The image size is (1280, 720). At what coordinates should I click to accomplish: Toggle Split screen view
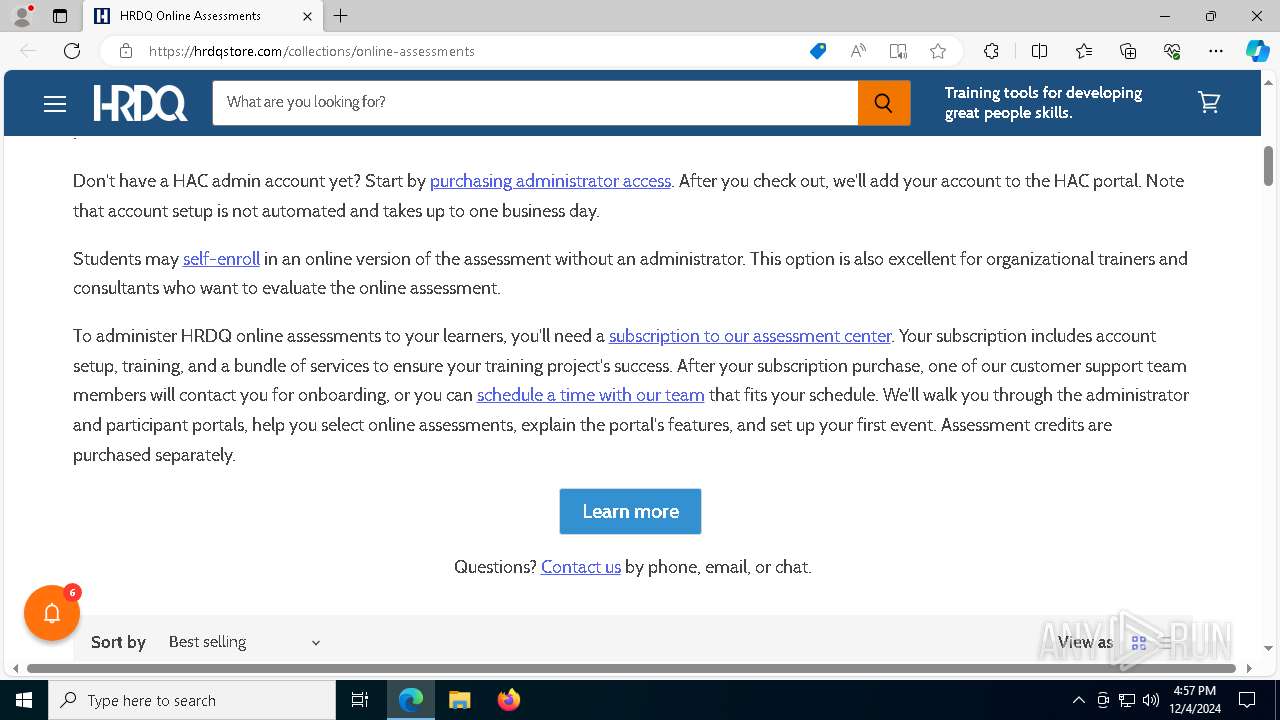click(x=1039, y=51)
